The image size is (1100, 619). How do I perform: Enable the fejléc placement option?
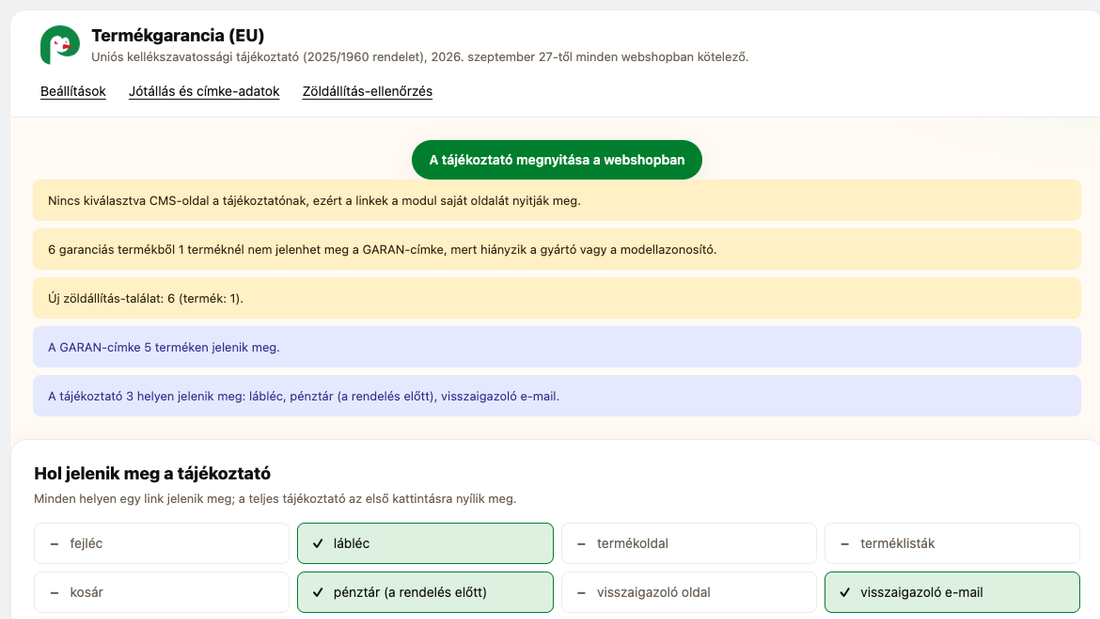pos(161,543)
